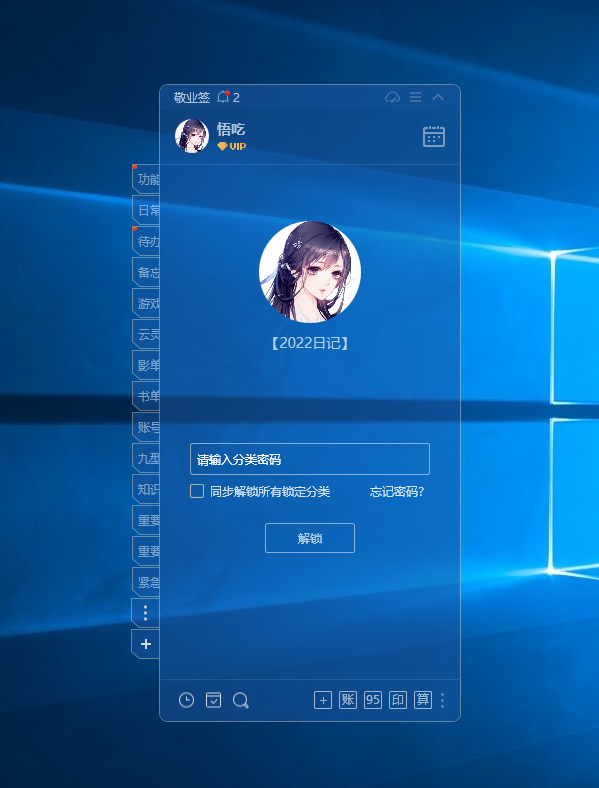
Task: Switch to the 功能 category tab
Action: [x=146, y=179]
